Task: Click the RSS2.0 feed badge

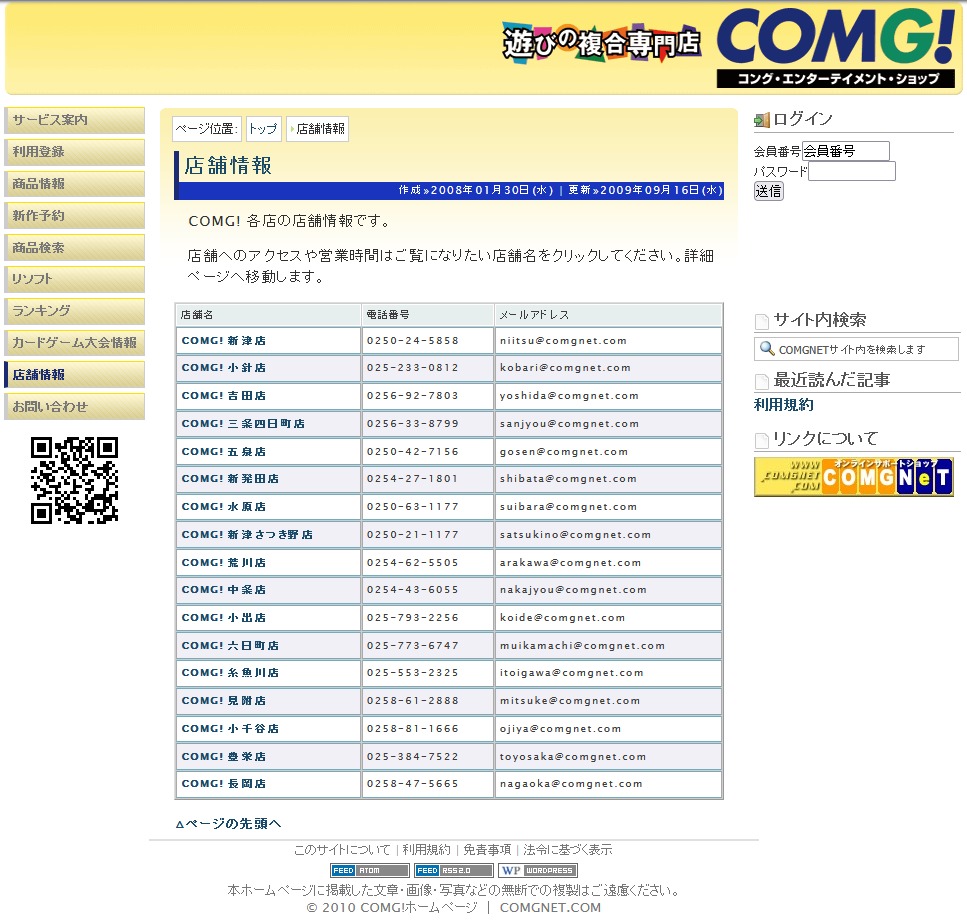Action: (453, 870)
